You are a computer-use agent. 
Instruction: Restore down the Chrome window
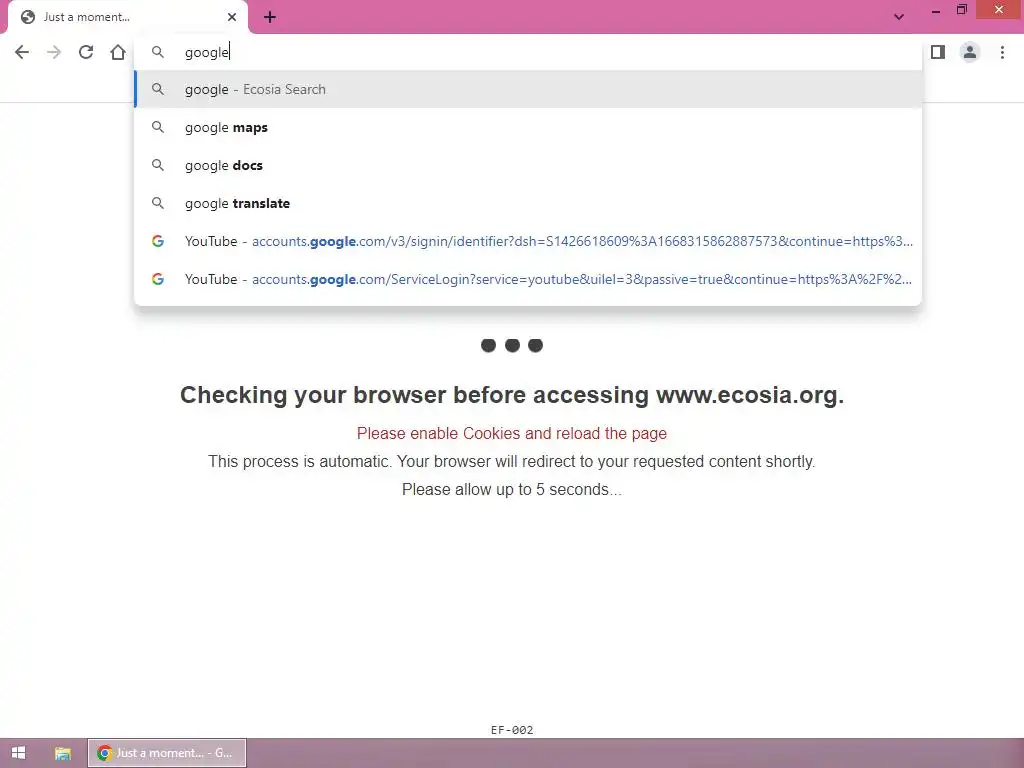click(x=962, y=10)
